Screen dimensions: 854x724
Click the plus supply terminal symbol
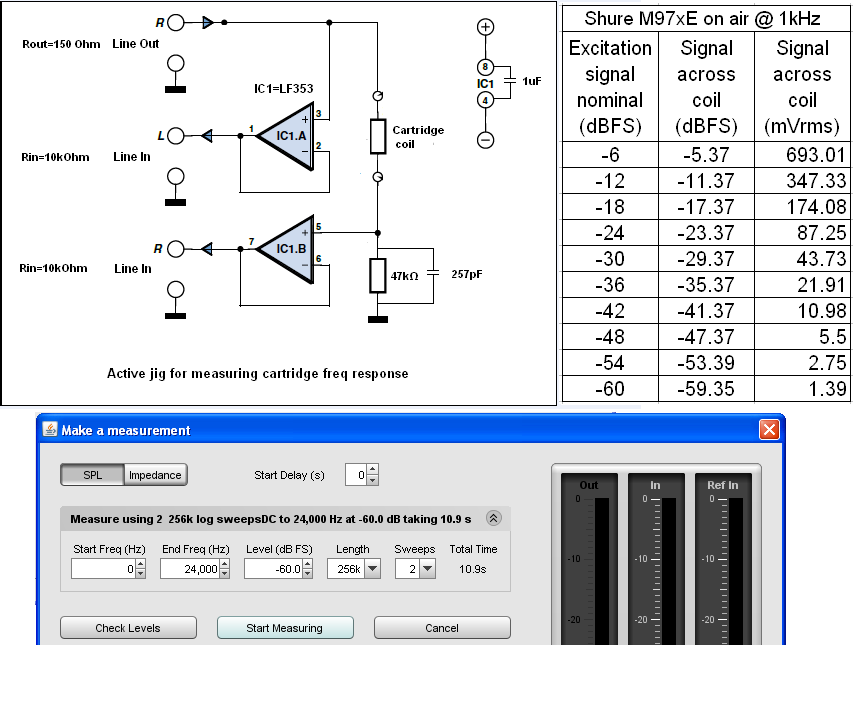coord(485,27)
